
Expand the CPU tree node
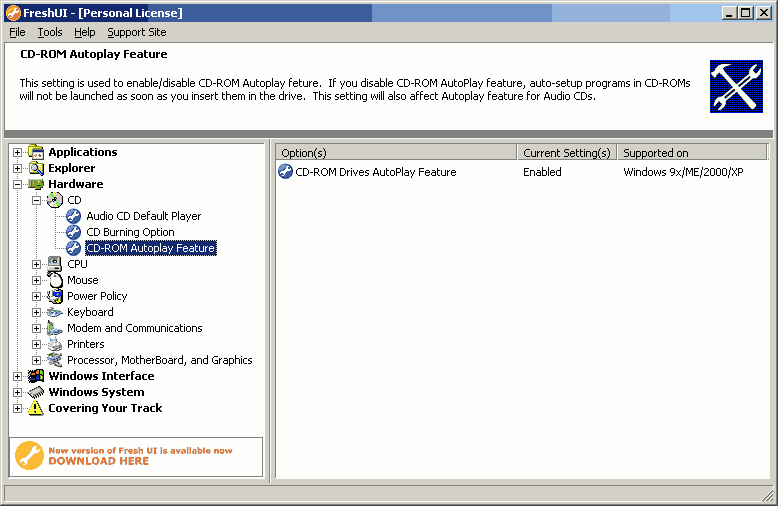[36, 264]
